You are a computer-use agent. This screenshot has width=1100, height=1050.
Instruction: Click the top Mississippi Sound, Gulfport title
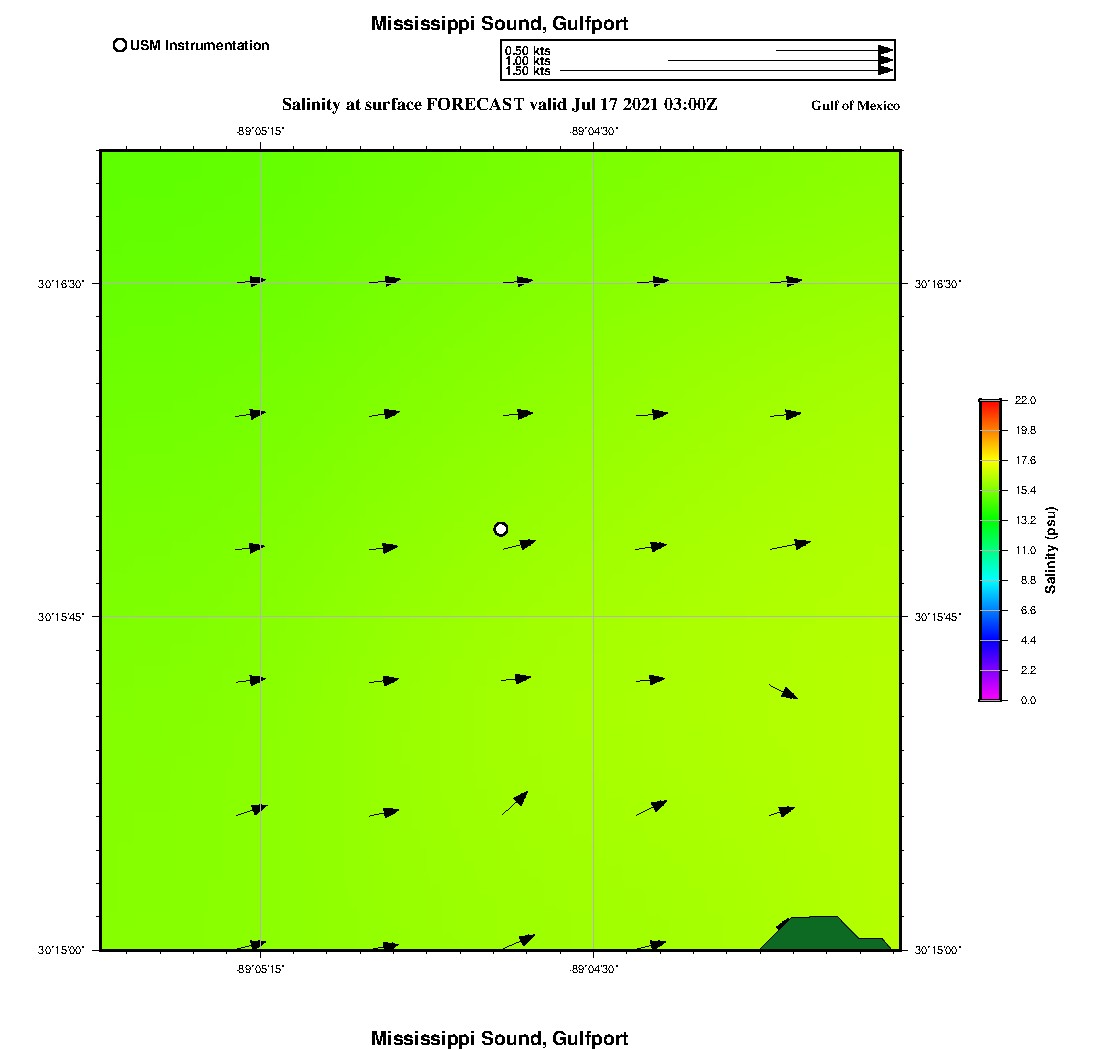click(499, 23)
